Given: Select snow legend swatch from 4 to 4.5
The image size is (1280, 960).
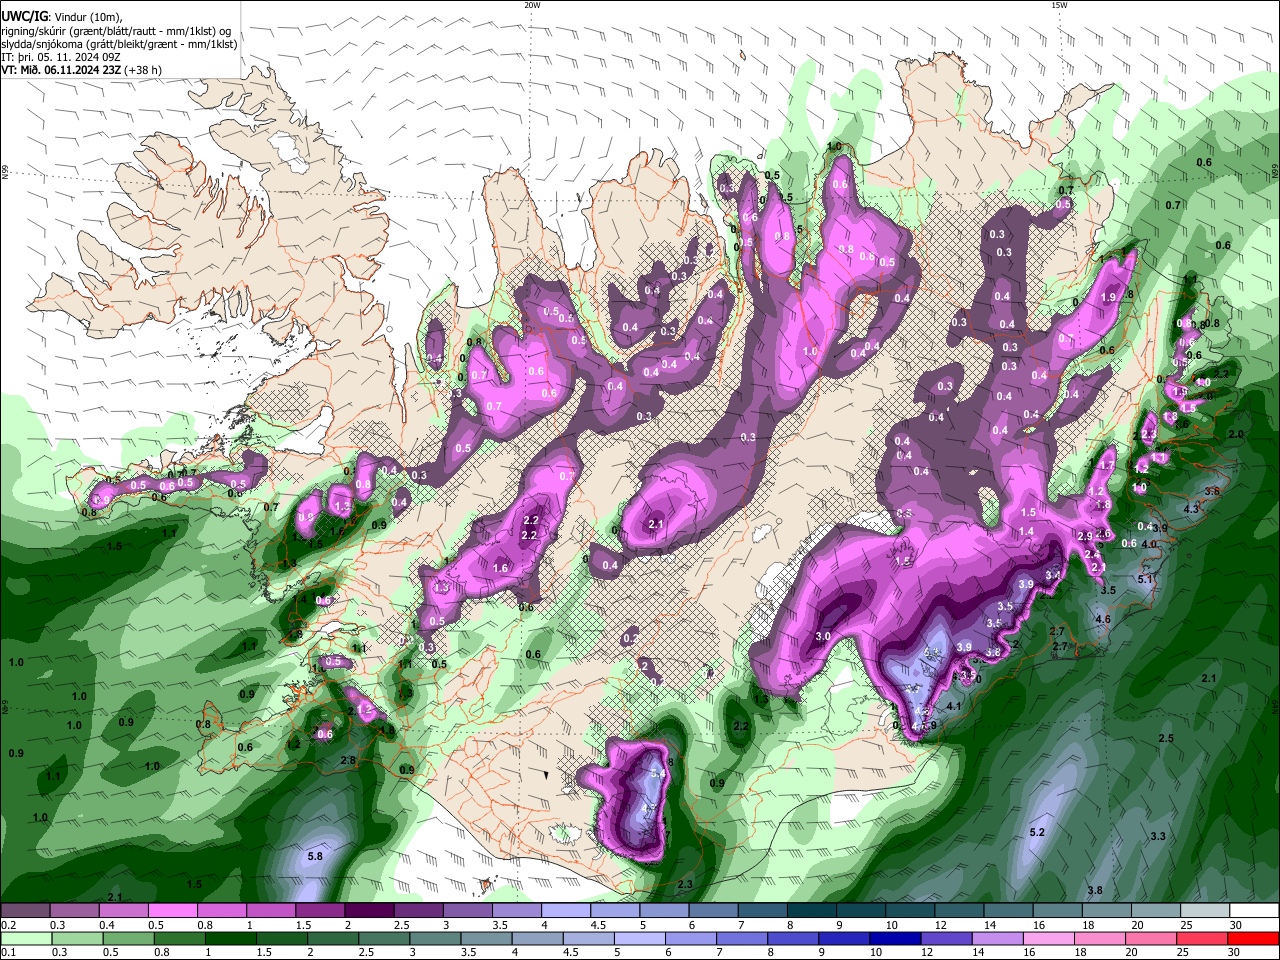Looking at the screenshot, I should tap(566, 911).
